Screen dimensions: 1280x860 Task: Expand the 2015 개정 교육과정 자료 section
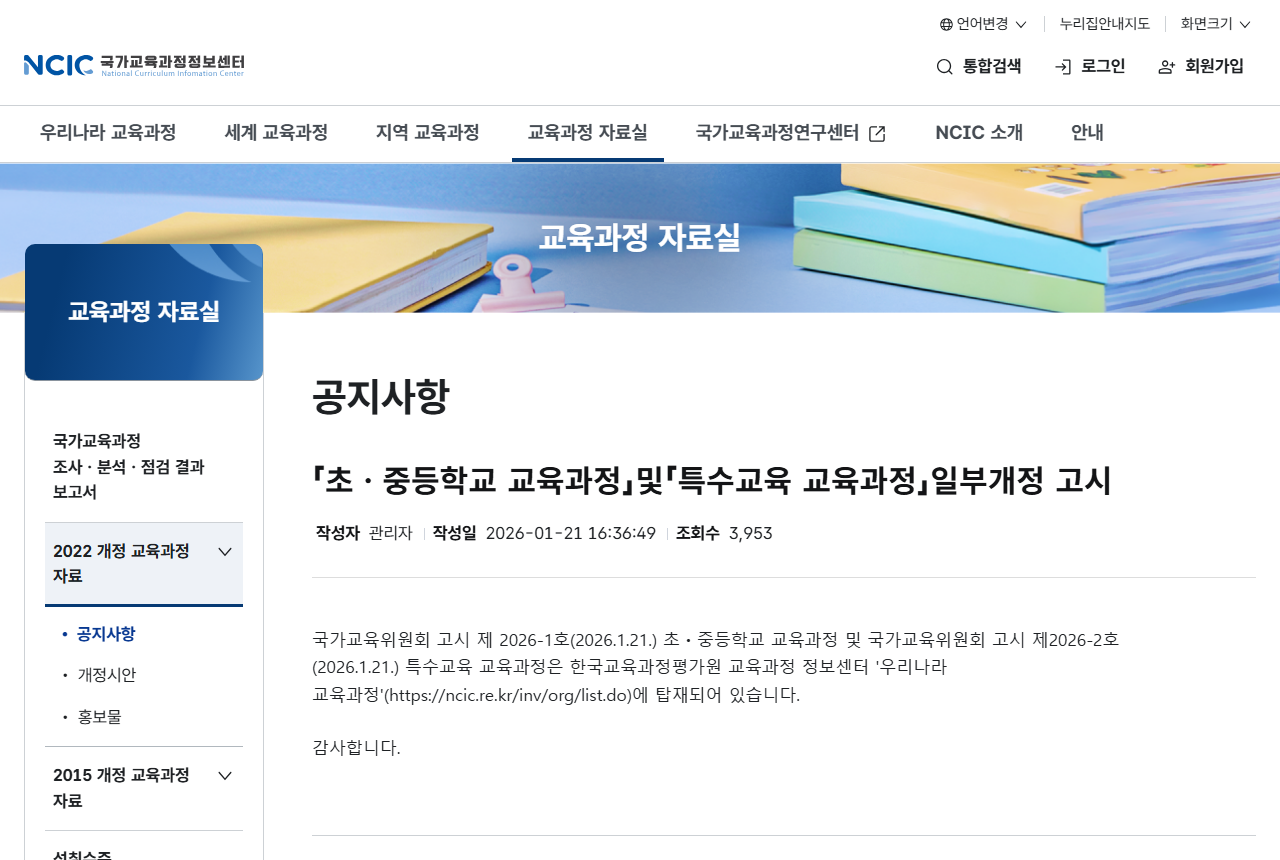[x=144, y=788]
